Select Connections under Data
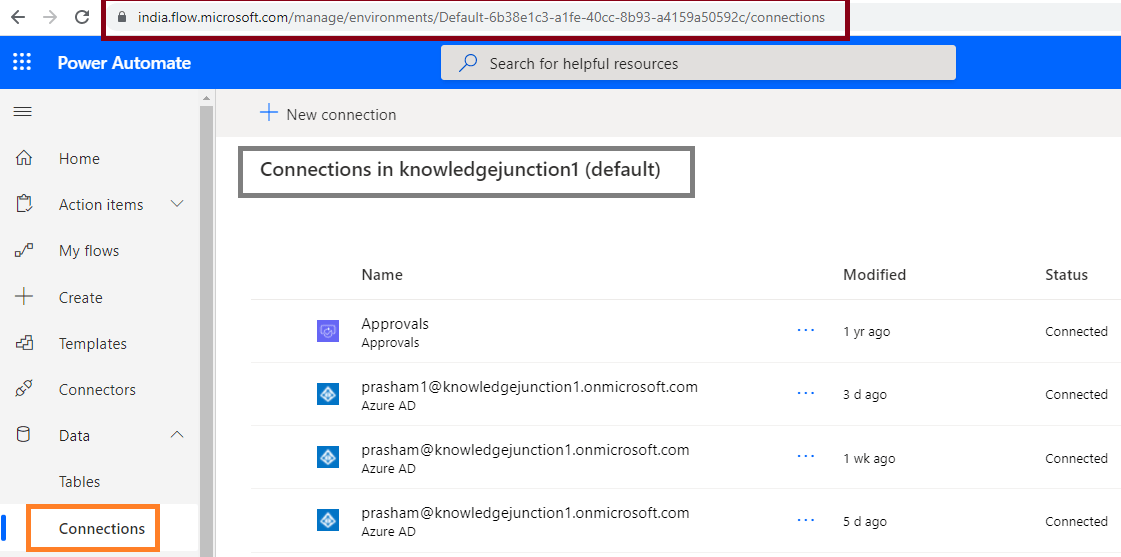Viewport: 1121px width, 557px height. [100, 528]
